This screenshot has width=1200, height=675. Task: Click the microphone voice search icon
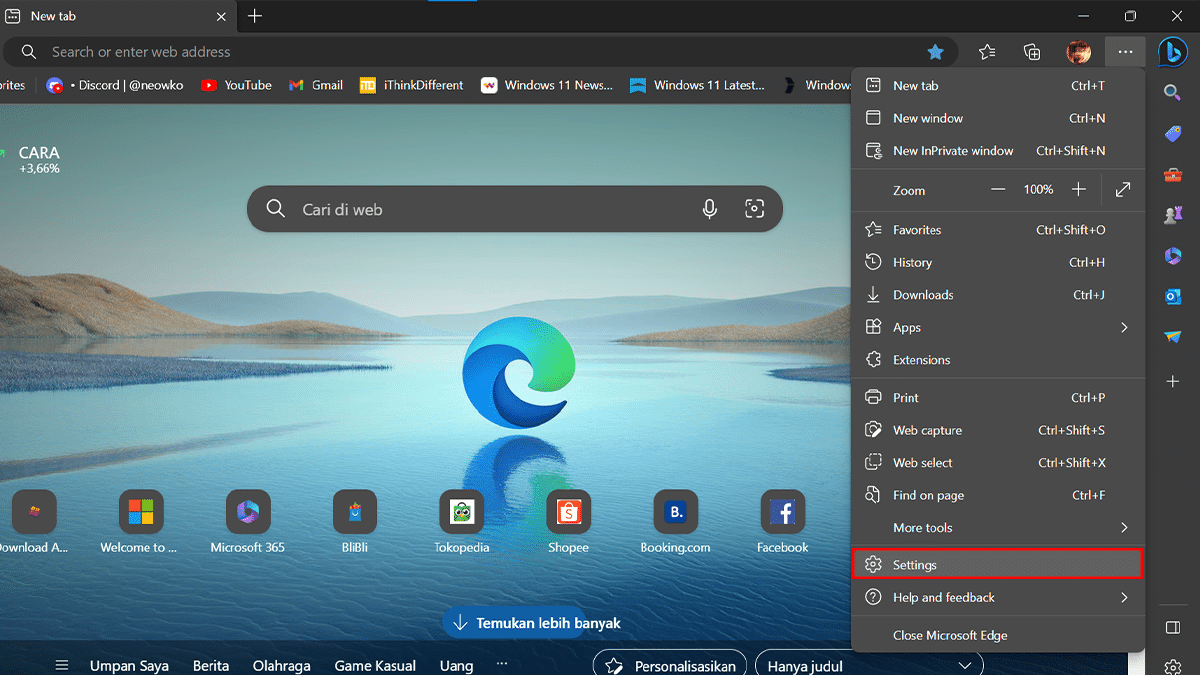click(x=709, y=209)
